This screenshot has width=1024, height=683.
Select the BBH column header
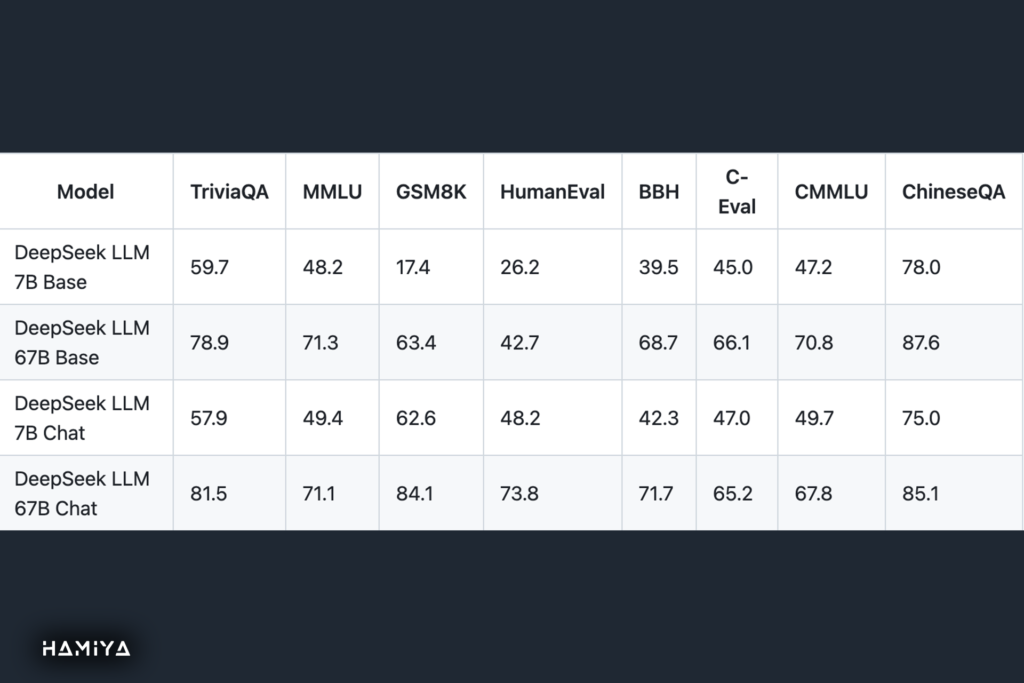(x=659, y=192)
